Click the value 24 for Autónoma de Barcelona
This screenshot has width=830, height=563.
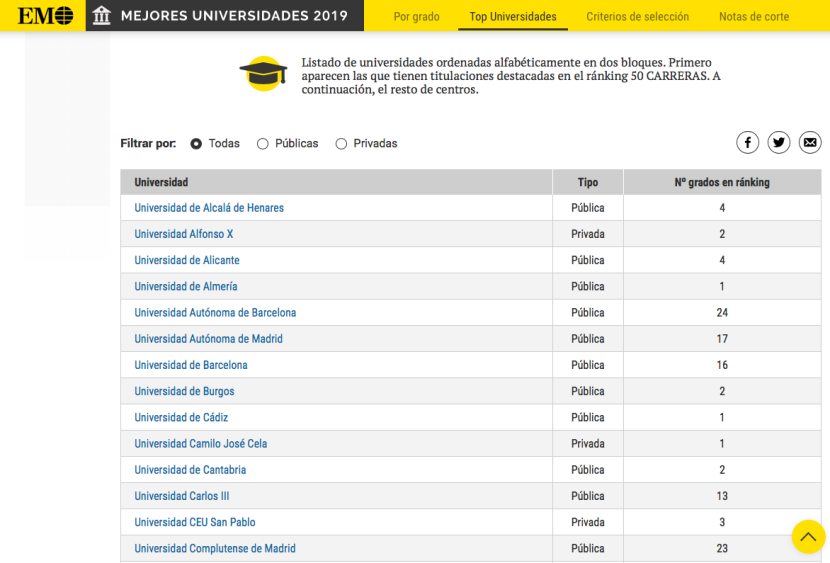(x=722, y=313)
